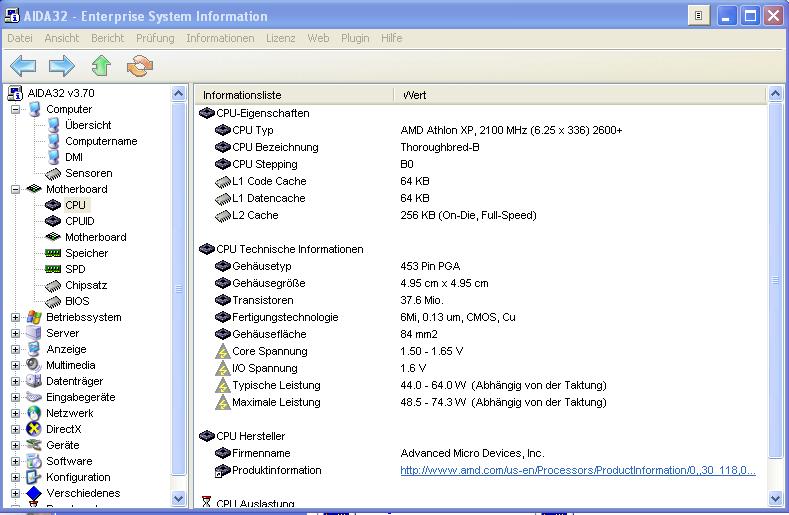
Task: Open the Ansicht menu
Action: click(61, 38)
